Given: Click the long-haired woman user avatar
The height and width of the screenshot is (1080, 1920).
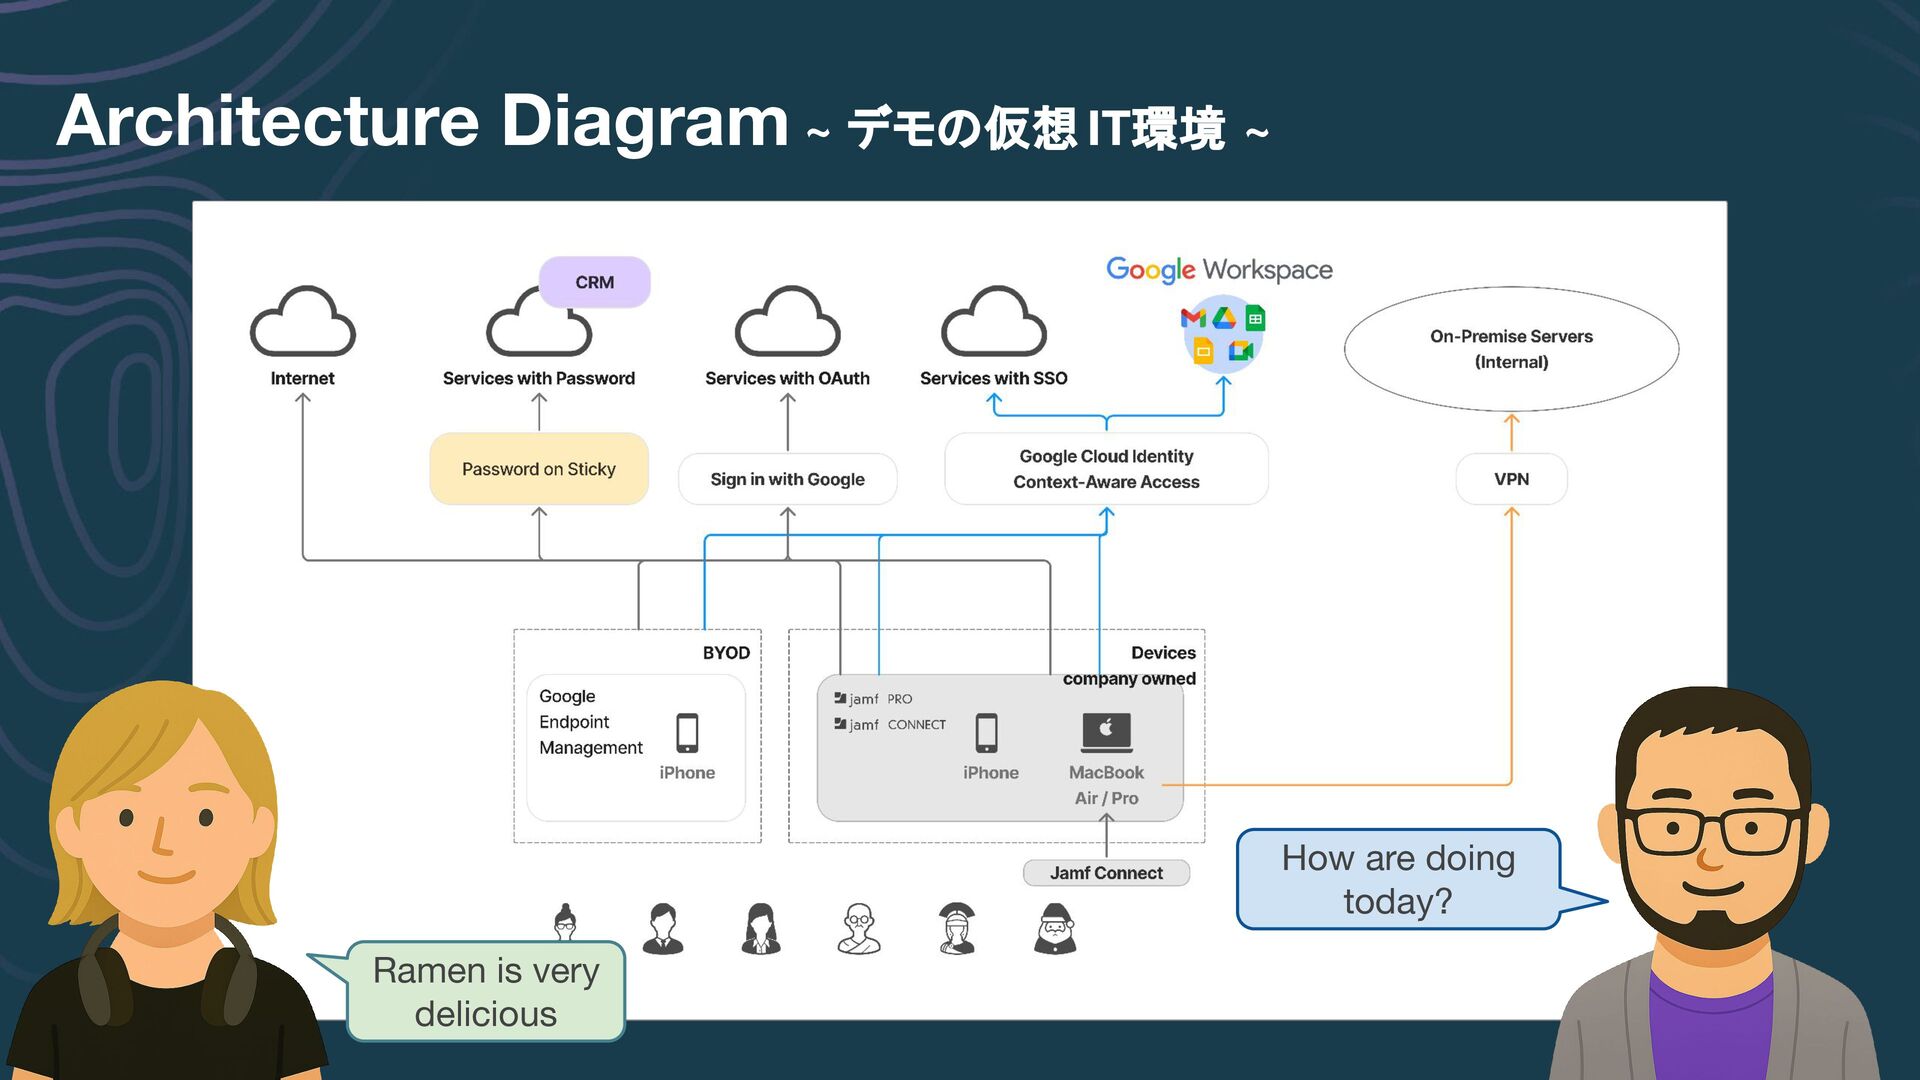Looking at the screenshot, I should pos(760,928).
